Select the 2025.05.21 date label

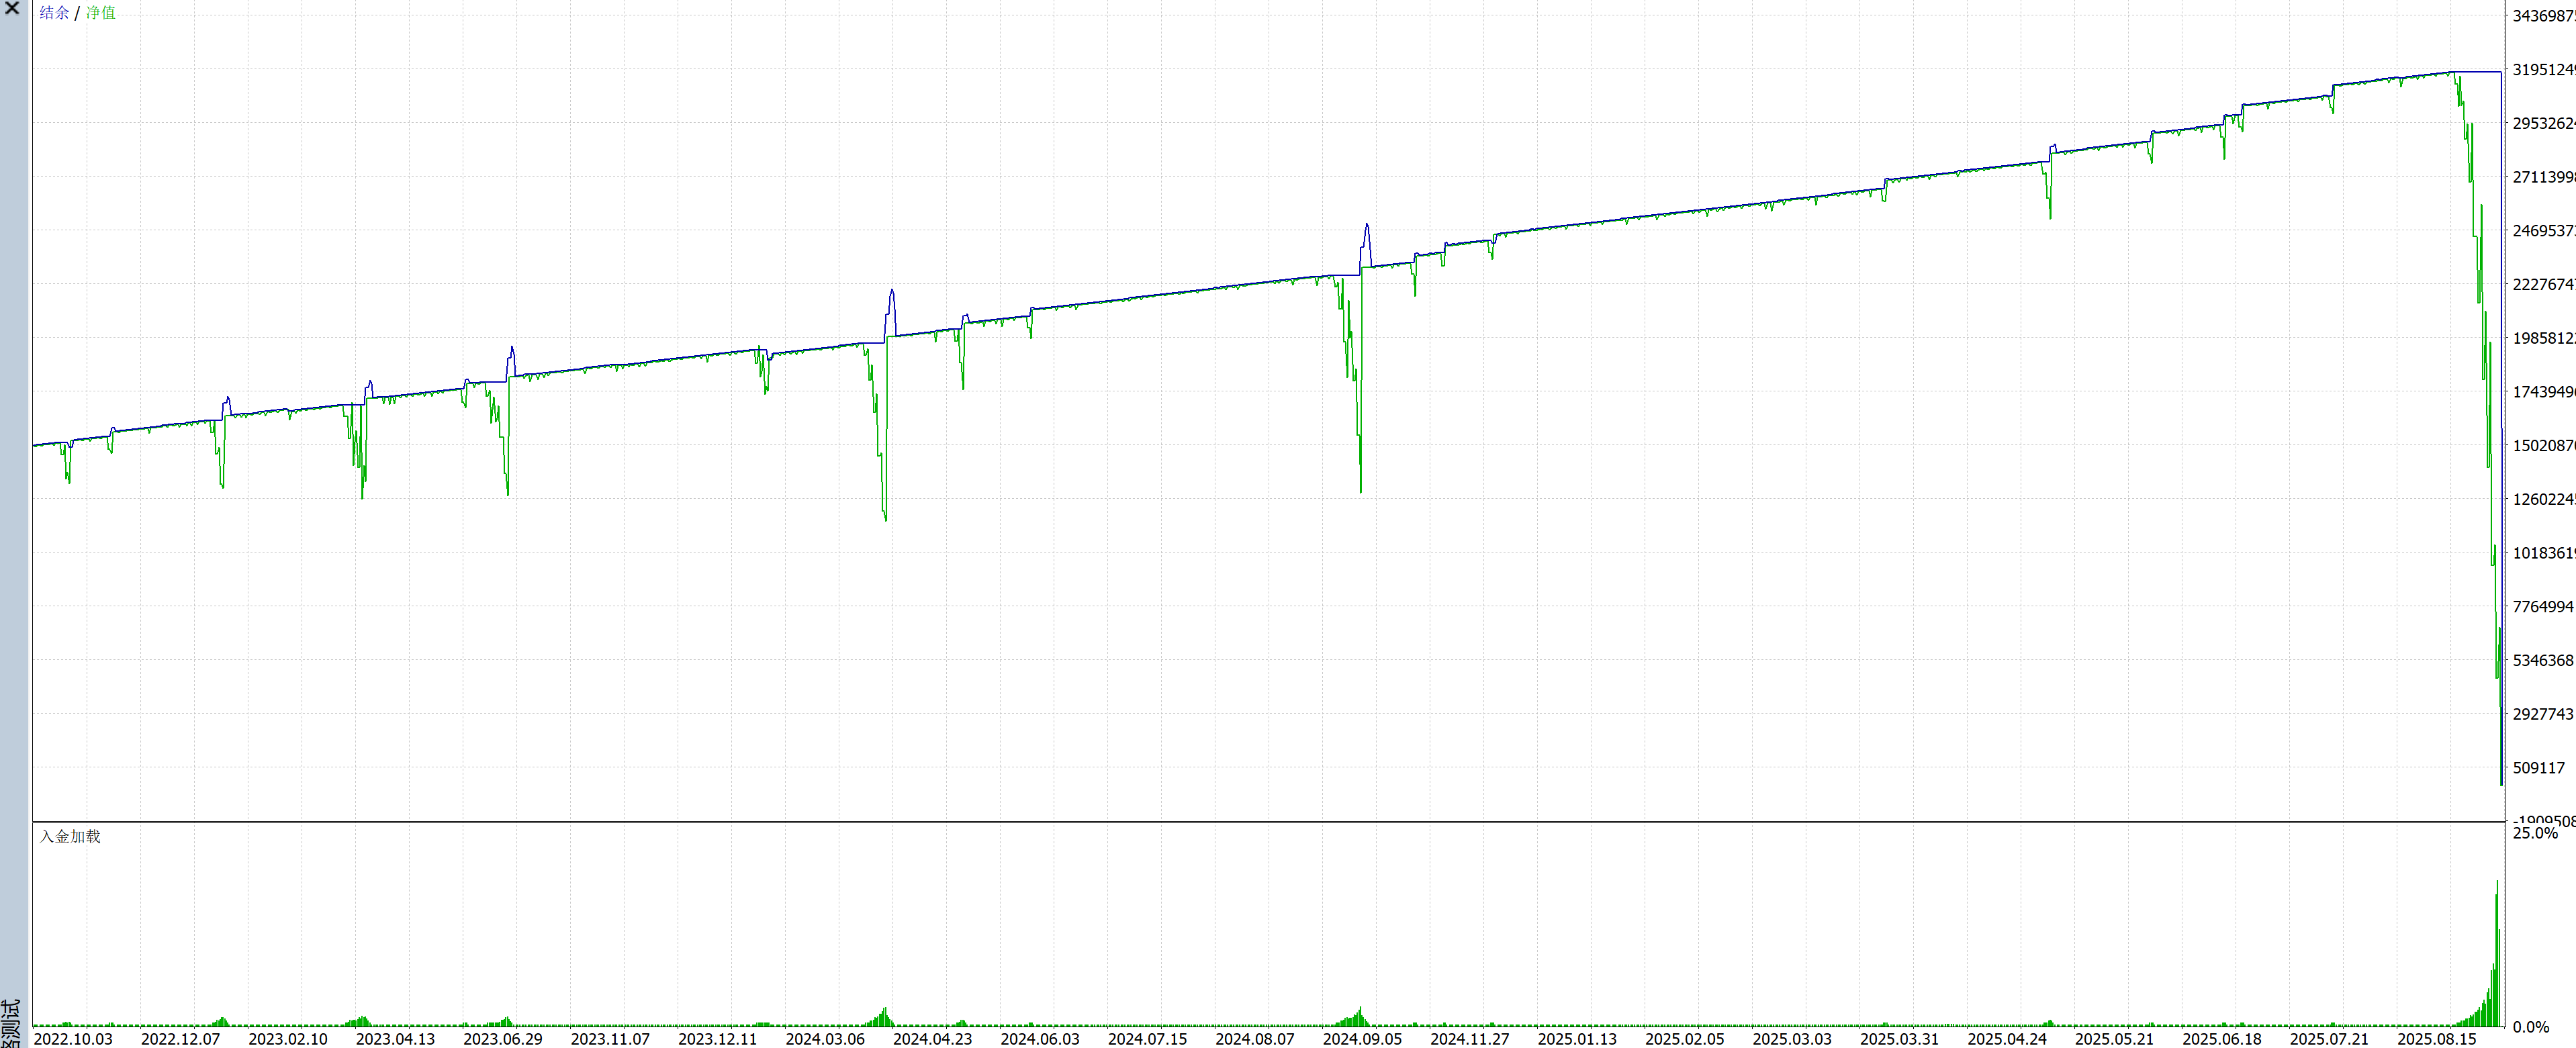coord(2115,1038)
